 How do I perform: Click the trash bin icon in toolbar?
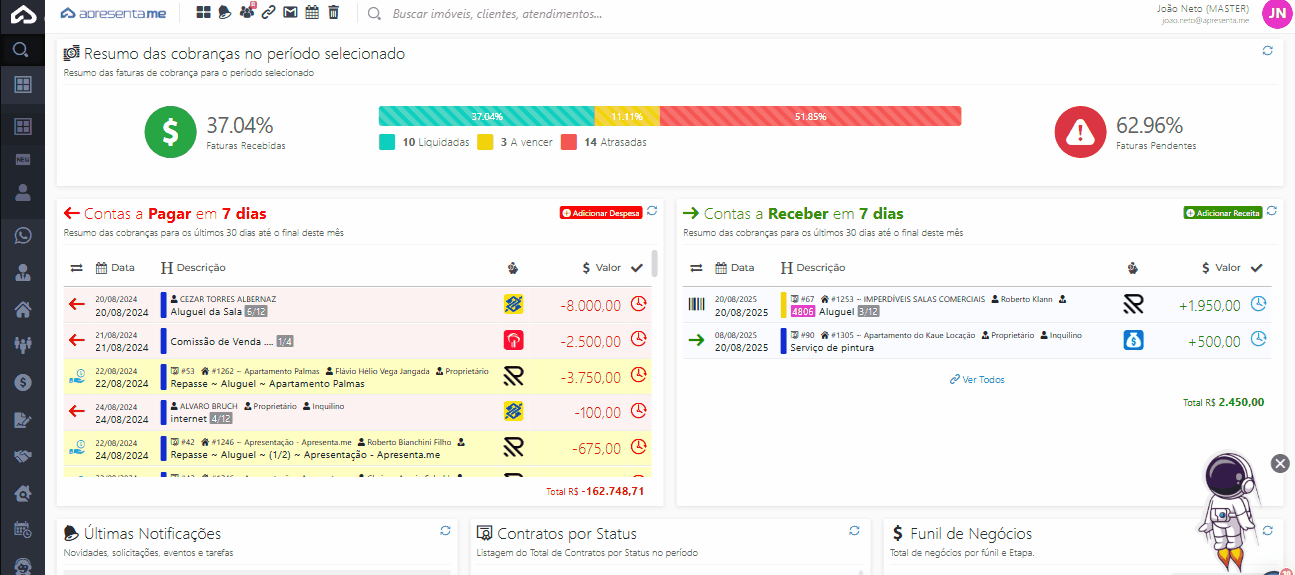[x=333, y=13]
